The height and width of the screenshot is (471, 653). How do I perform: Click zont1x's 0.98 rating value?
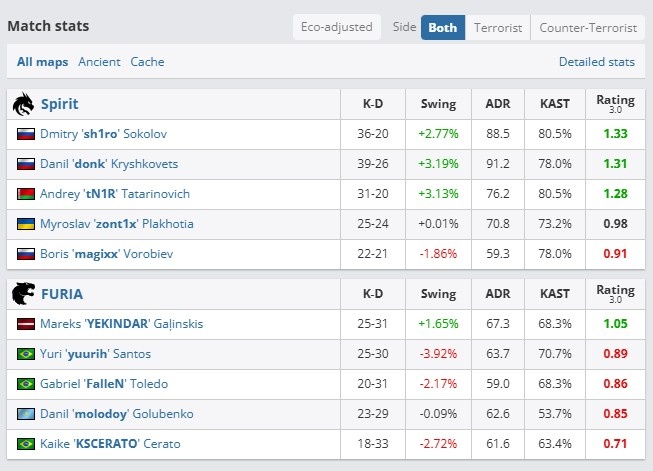[616, 224]
